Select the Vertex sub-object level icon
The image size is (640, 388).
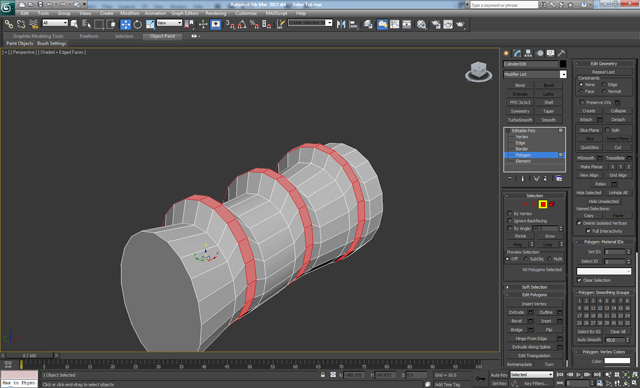click(x=515, y=204)
